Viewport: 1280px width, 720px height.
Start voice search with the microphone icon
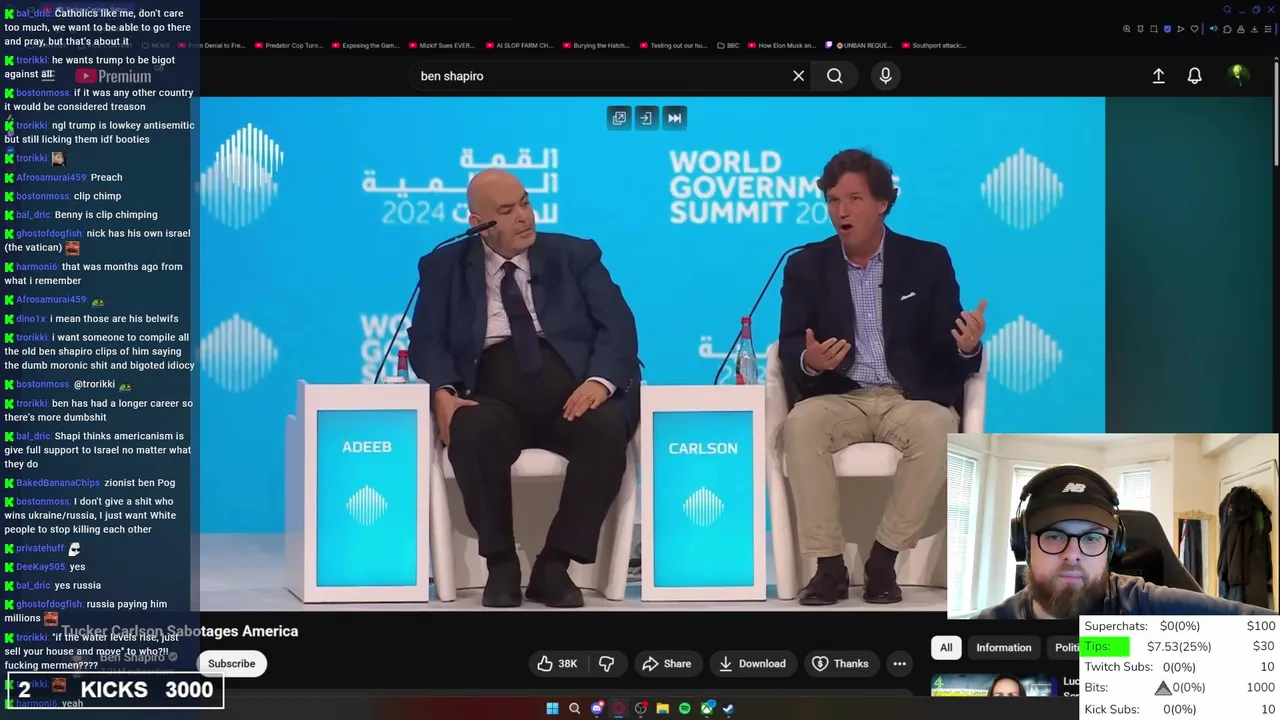point(885,76)
